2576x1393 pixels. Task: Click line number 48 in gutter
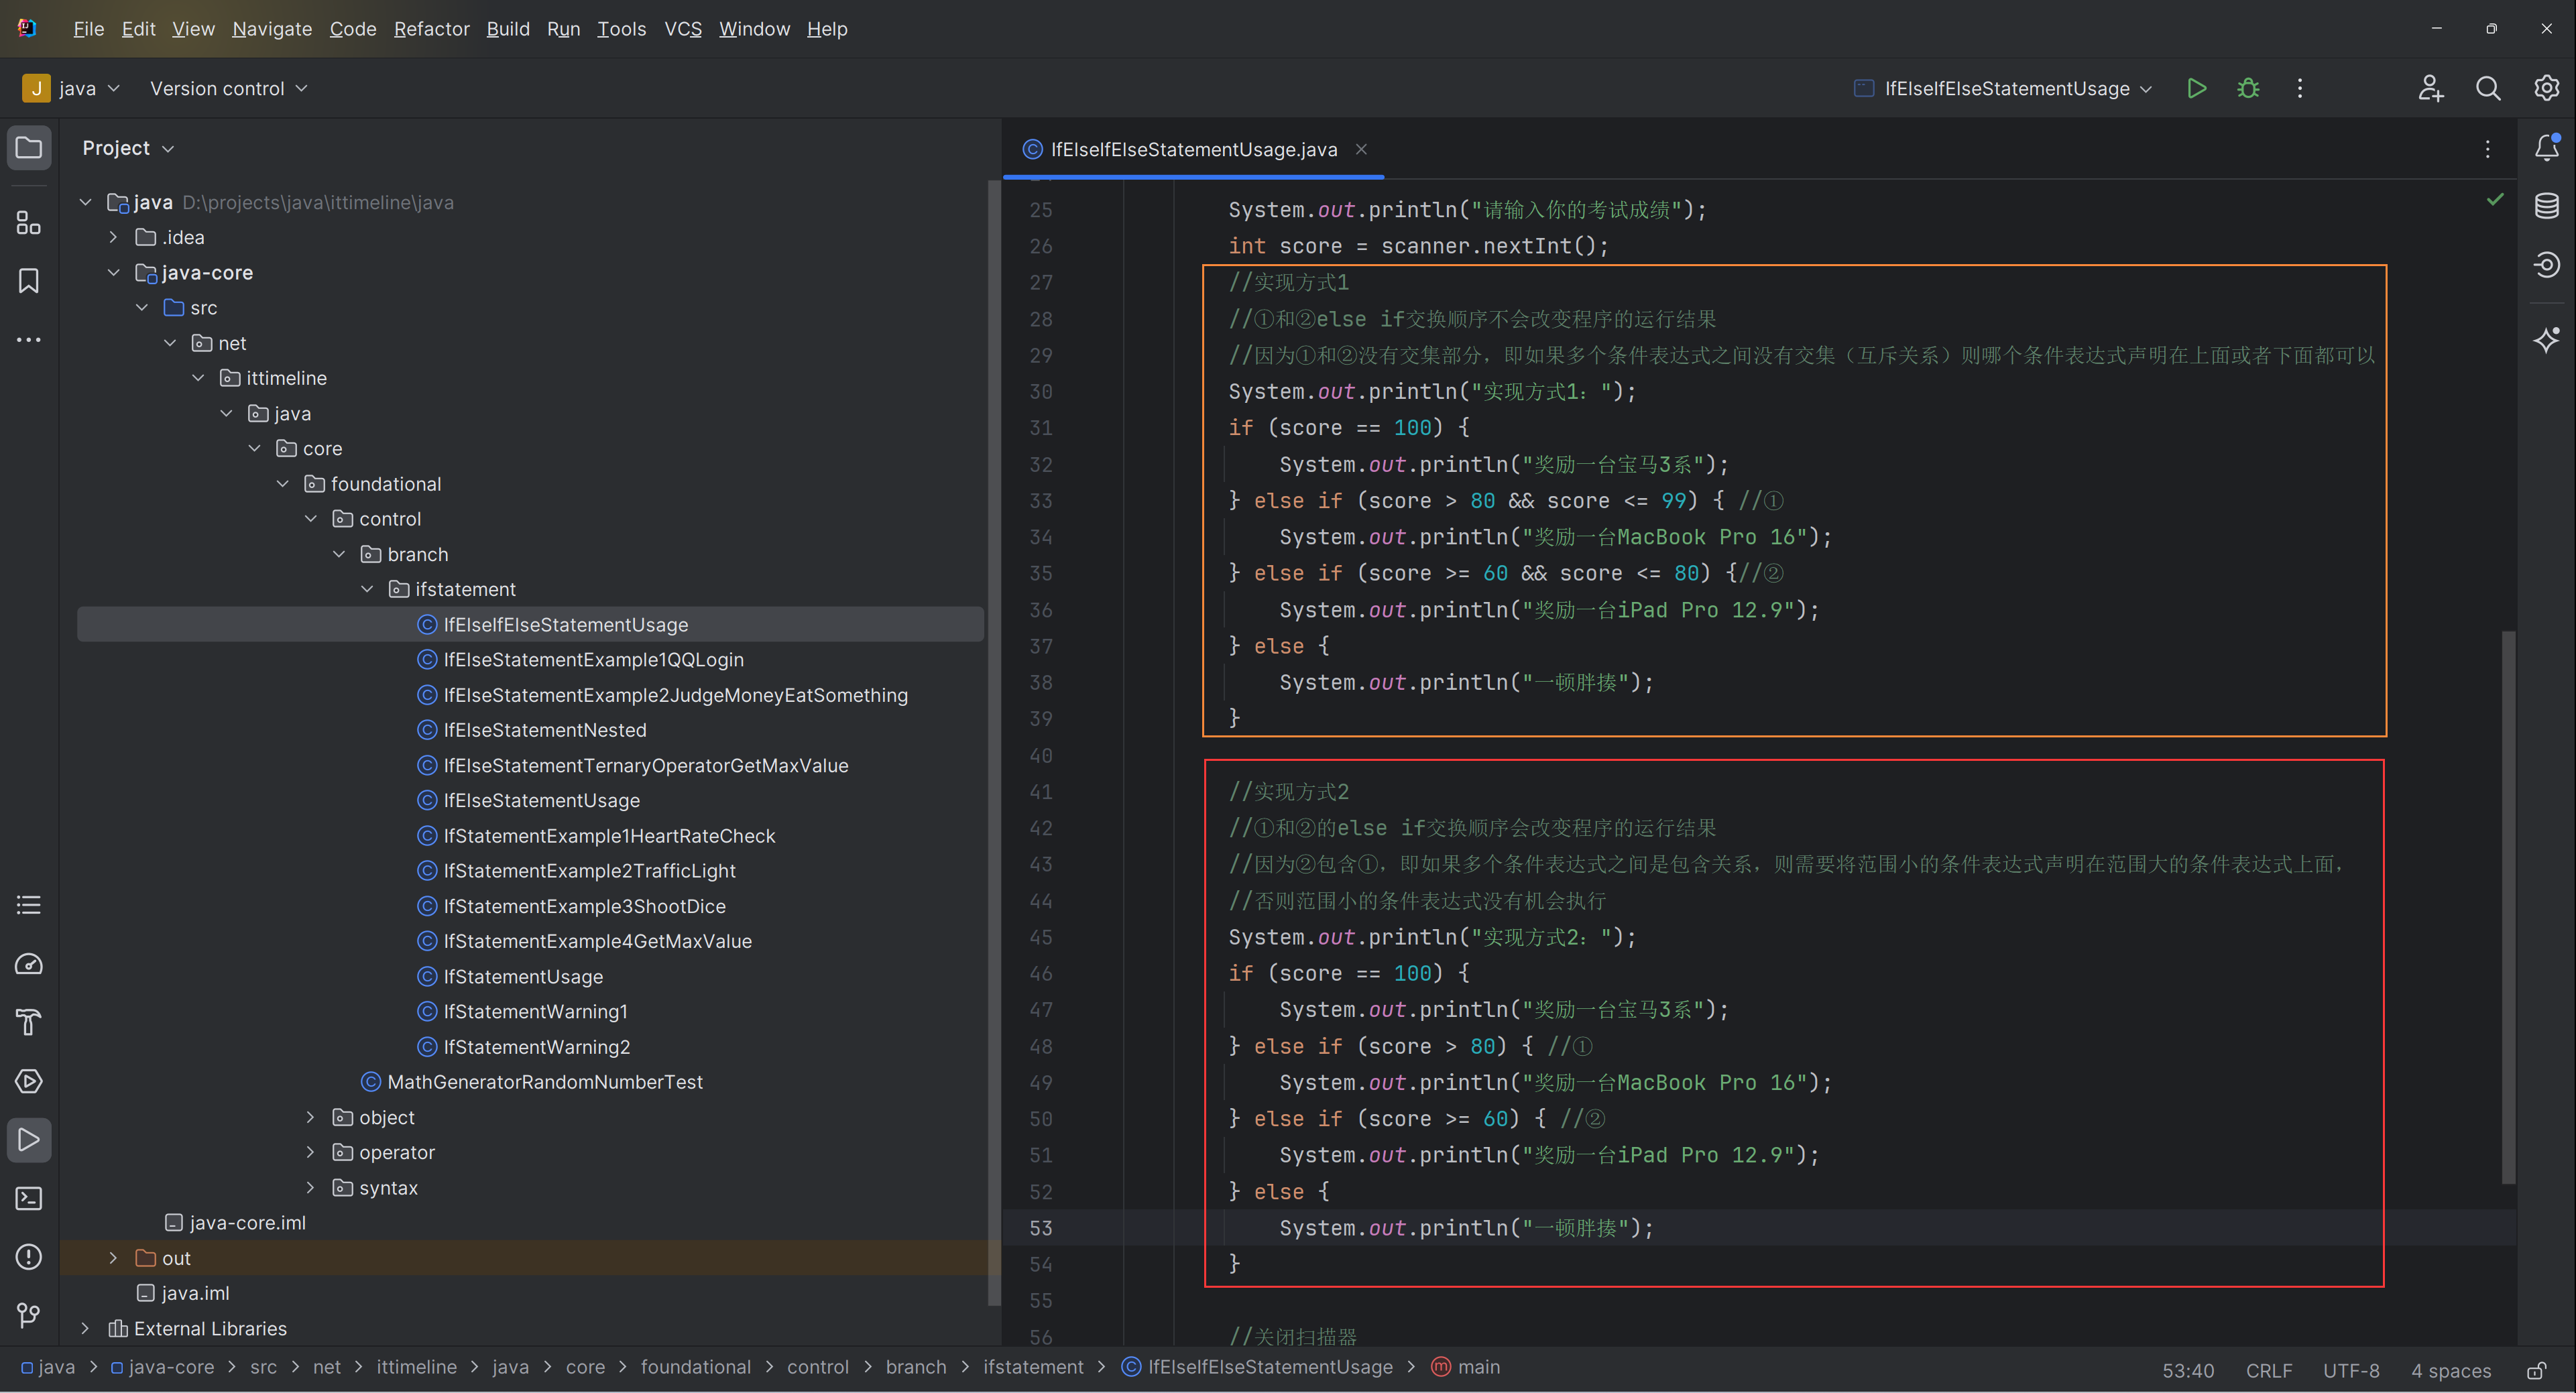click(x=1040, y=1046)
